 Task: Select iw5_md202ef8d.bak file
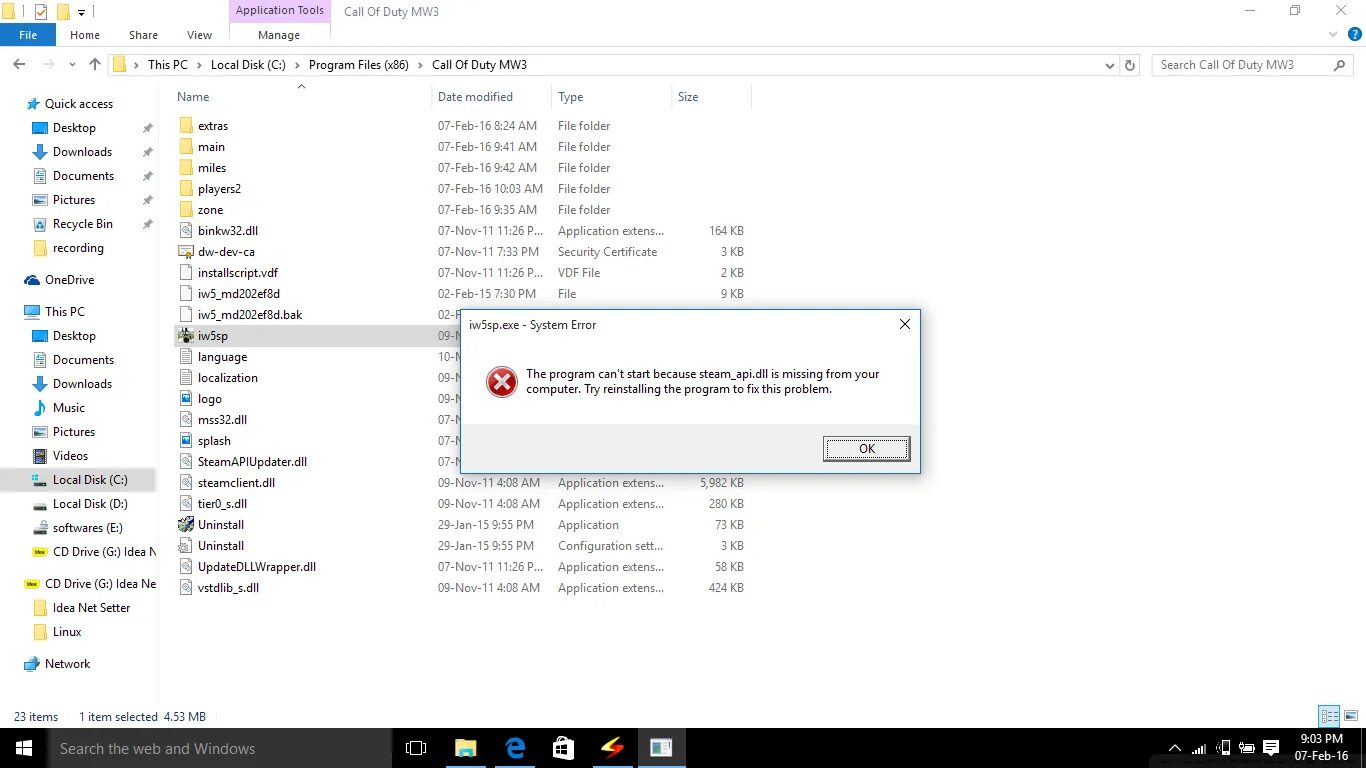(250, 315)
